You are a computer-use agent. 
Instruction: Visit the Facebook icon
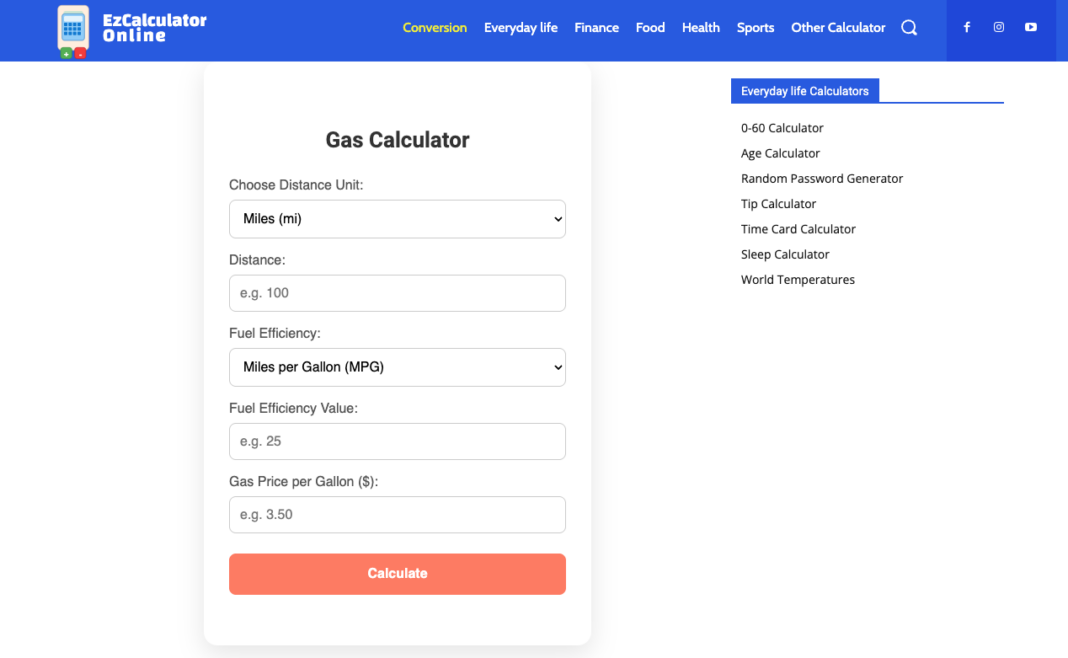click(966, 27)
